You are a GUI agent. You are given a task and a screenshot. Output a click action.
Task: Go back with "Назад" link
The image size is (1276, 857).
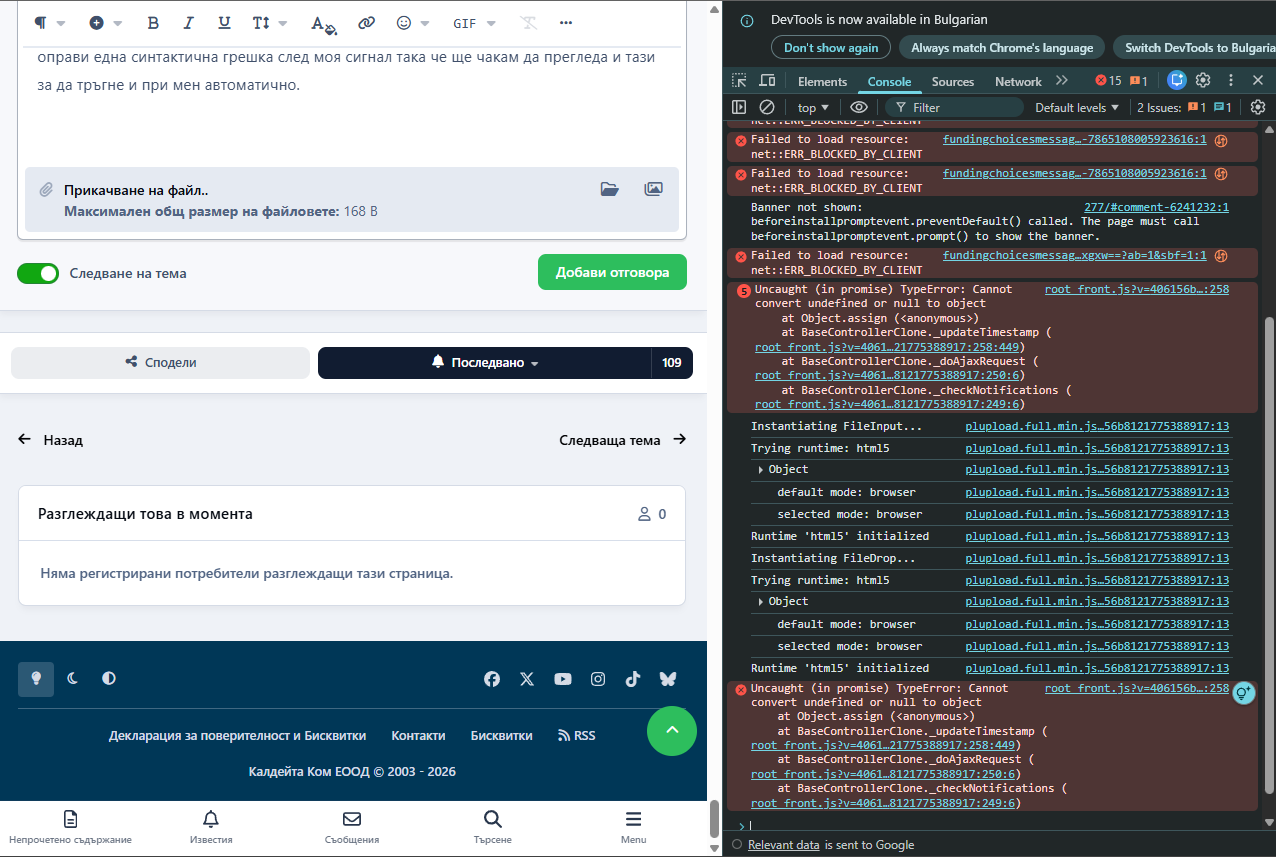(51, 440)
